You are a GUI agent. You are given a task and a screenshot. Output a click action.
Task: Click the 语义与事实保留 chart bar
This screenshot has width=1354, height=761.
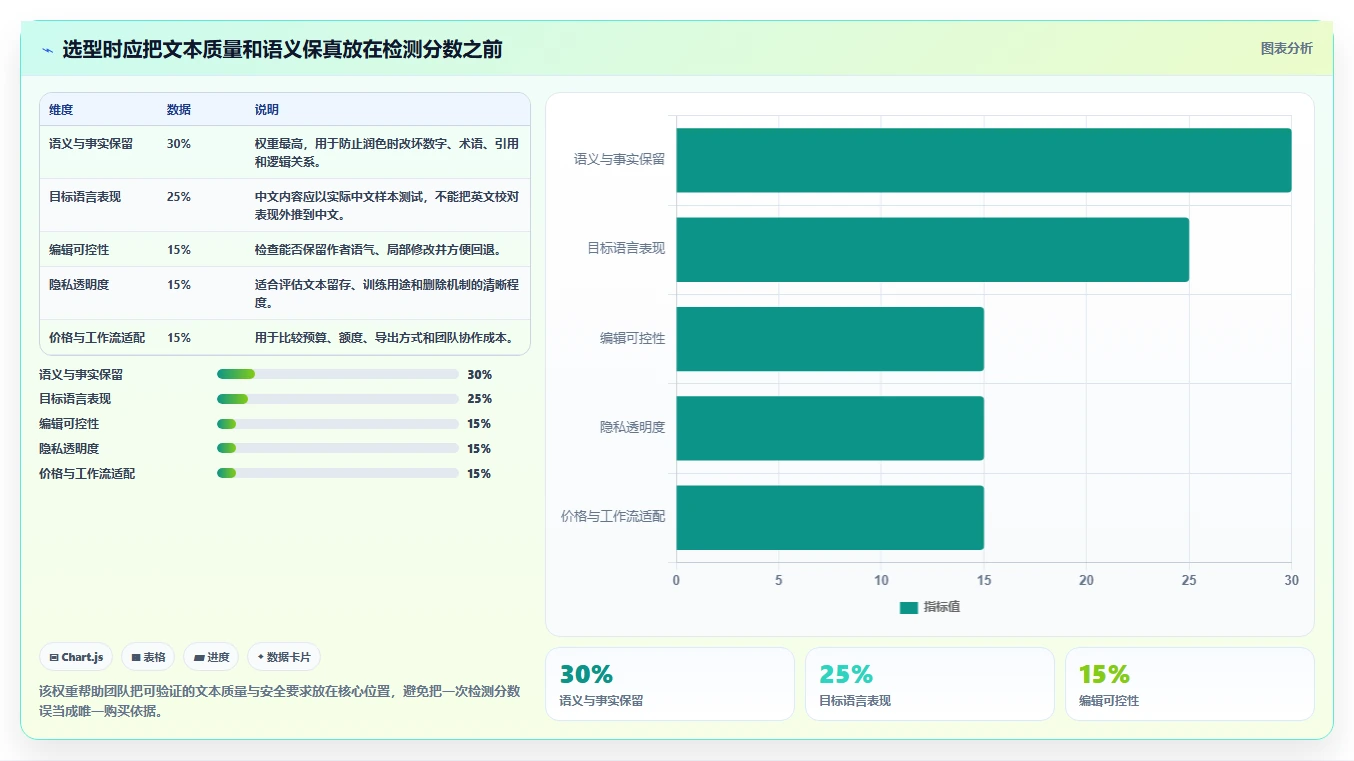pyautogui.click(x=983, y=160)
